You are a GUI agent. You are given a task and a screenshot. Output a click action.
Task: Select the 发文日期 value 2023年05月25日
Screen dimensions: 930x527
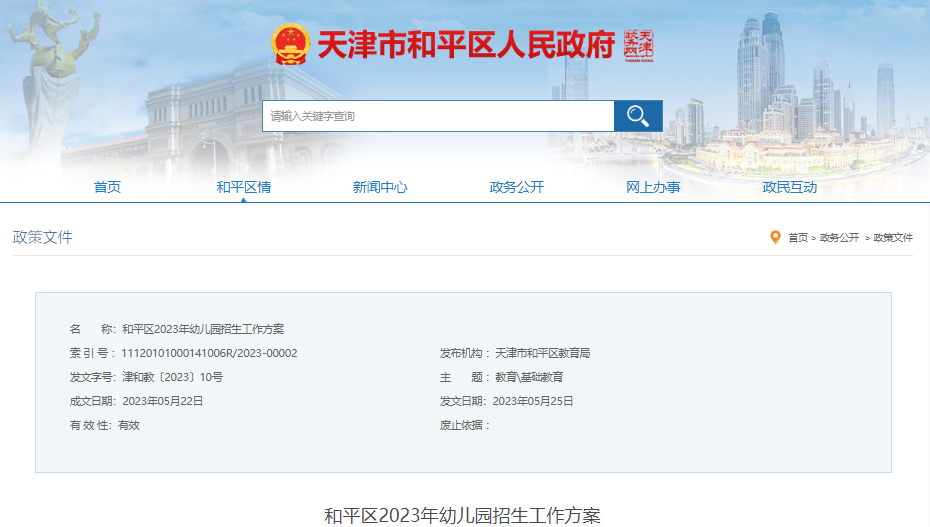click(533, 401)
